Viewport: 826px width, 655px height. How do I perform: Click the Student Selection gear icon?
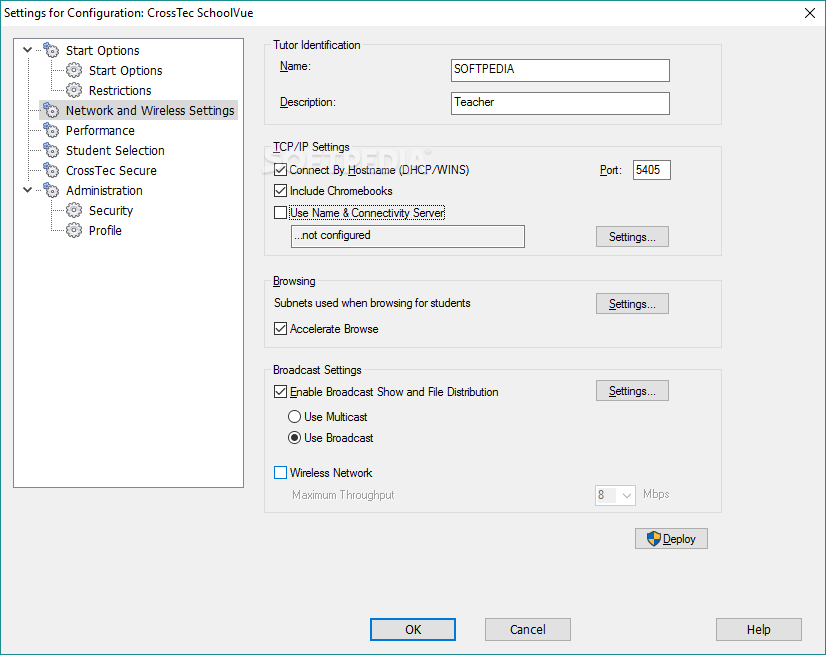point(51,151)
